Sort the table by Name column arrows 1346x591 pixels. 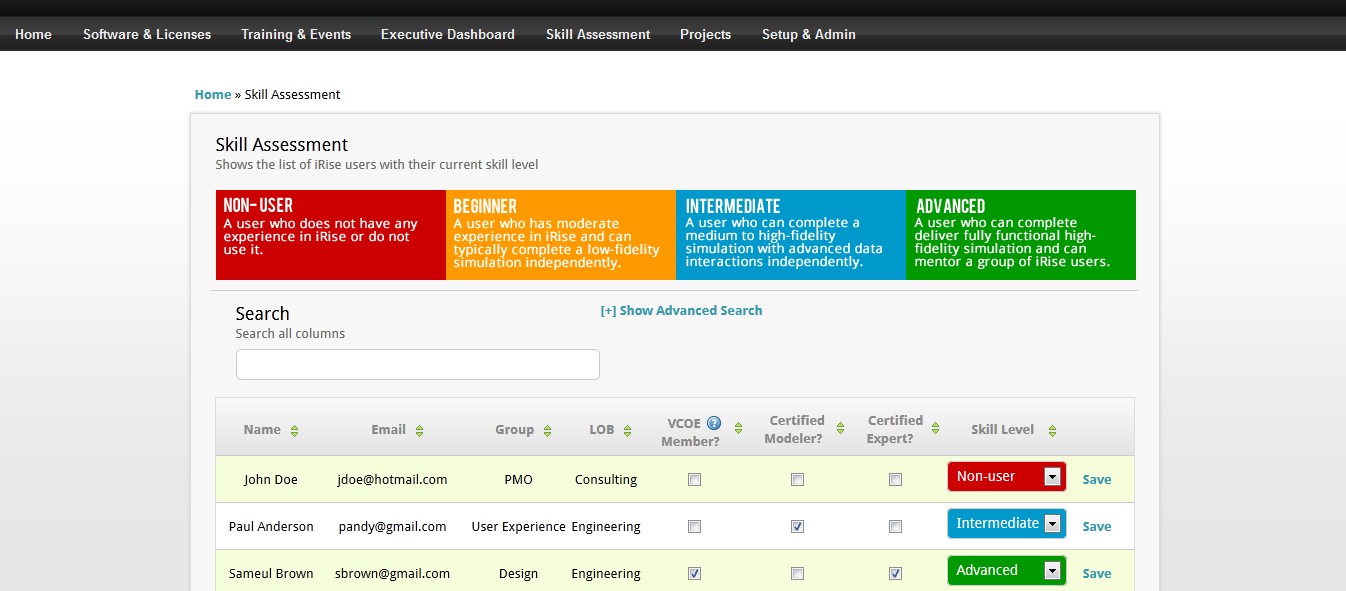coord(294,431)
